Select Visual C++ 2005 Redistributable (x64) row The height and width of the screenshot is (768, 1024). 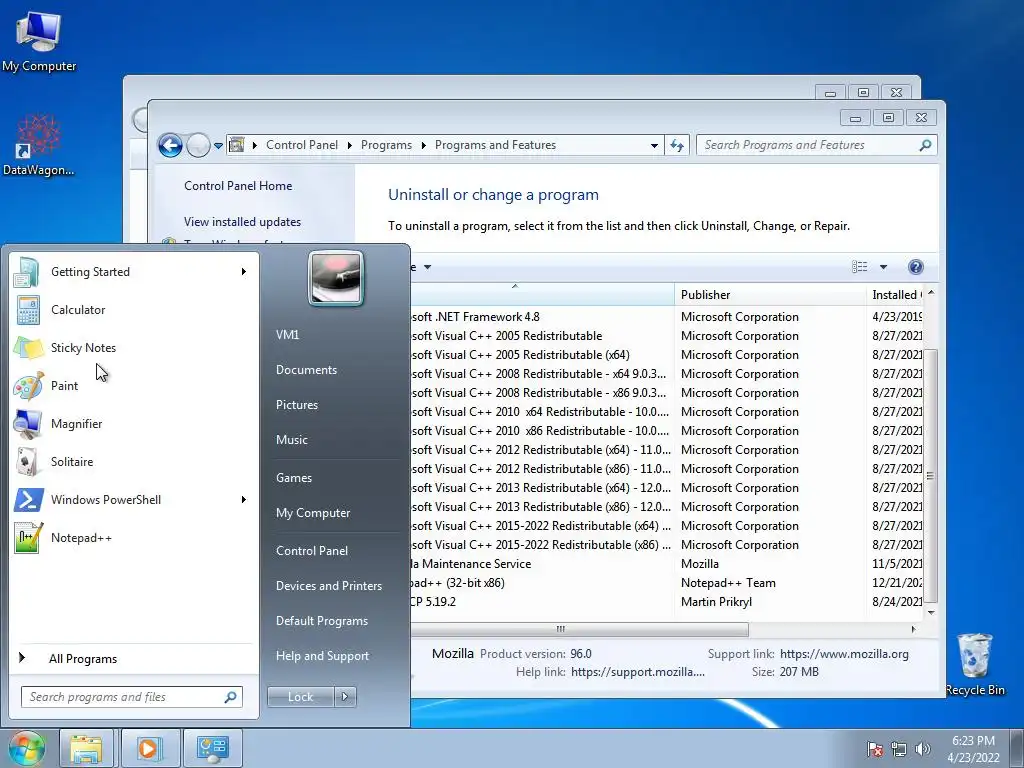click(x=666, y=355)
